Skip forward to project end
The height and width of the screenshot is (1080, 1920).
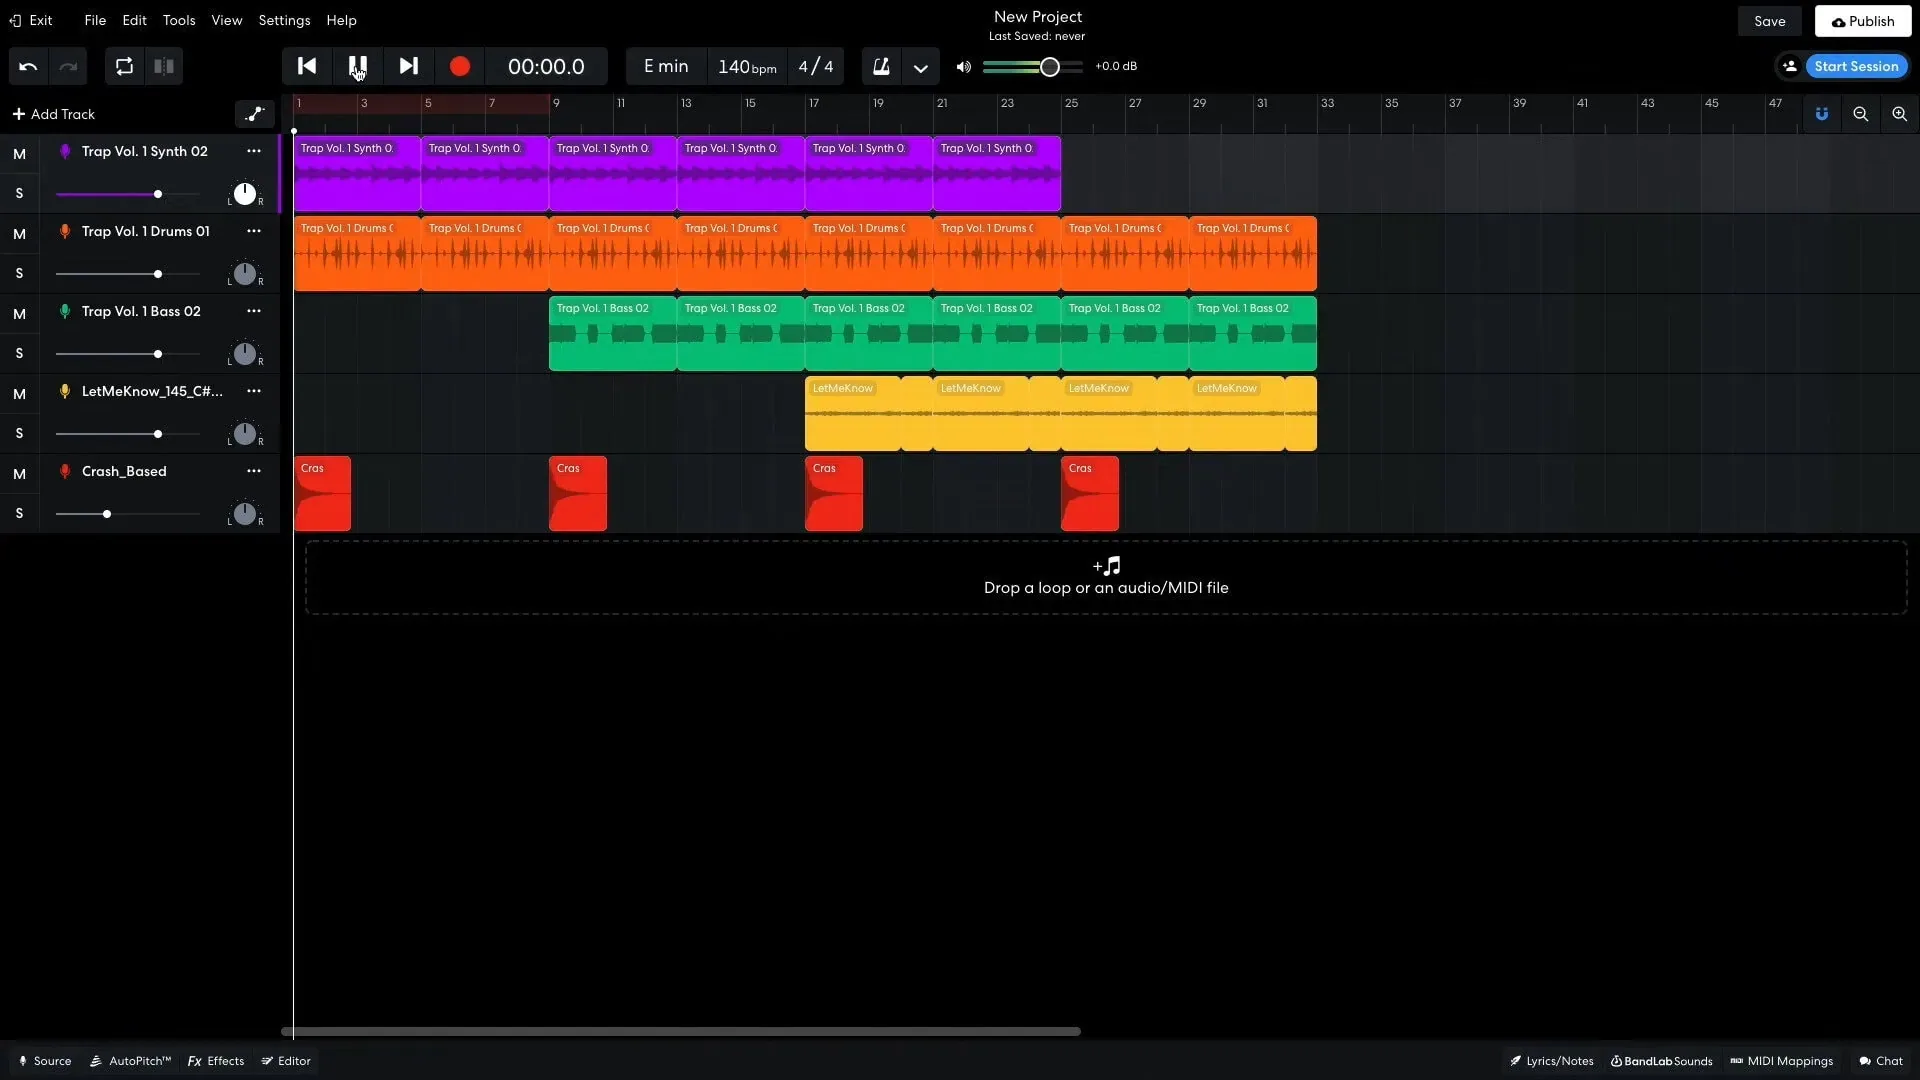pyautogui.click(x=408, y=66)
